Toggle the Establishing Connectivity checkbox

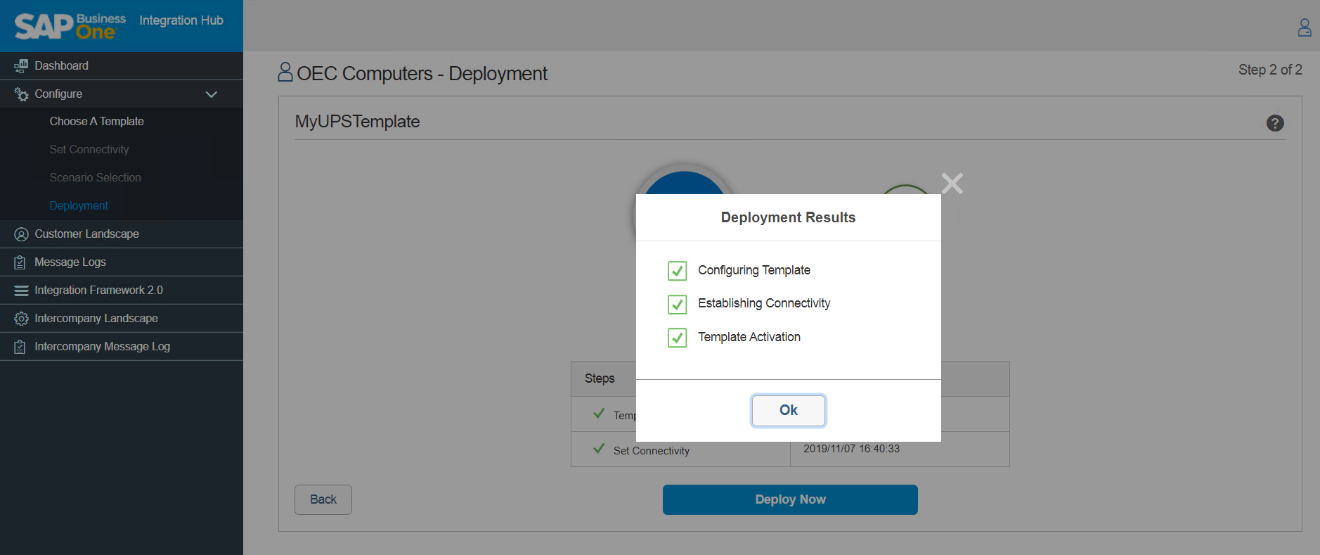tap(677, 304)
